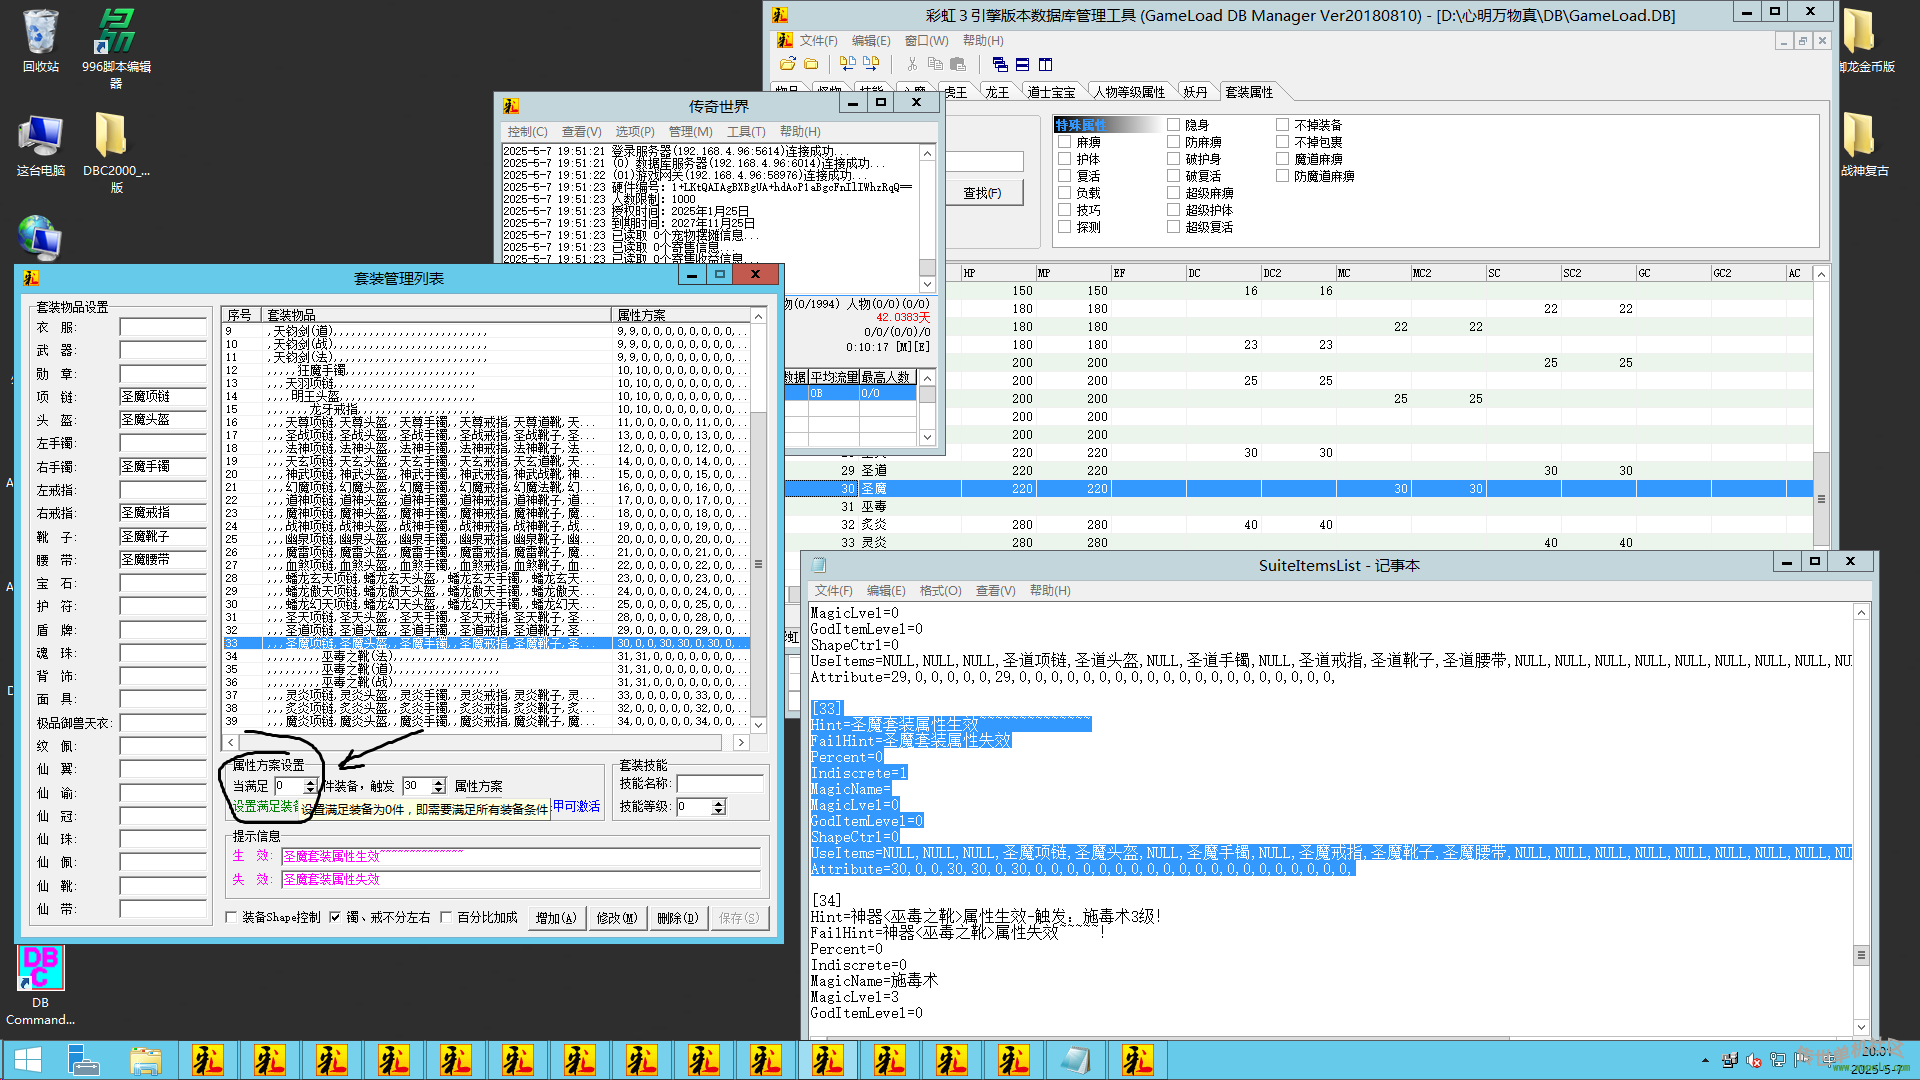Screen dimensions: 1920x1080
Task: Increase the 技能等级 stepper value
Action: tap(719, 802)
